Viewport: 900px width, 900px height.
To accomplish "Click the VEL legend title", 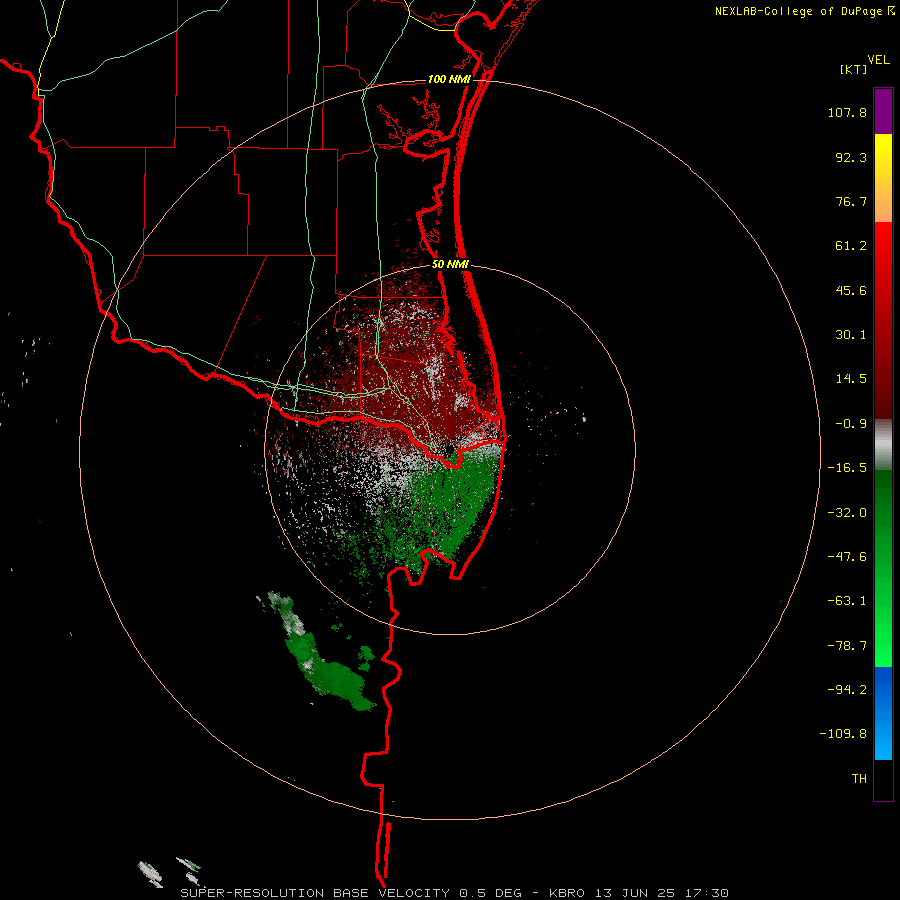I will pos(878,60).
